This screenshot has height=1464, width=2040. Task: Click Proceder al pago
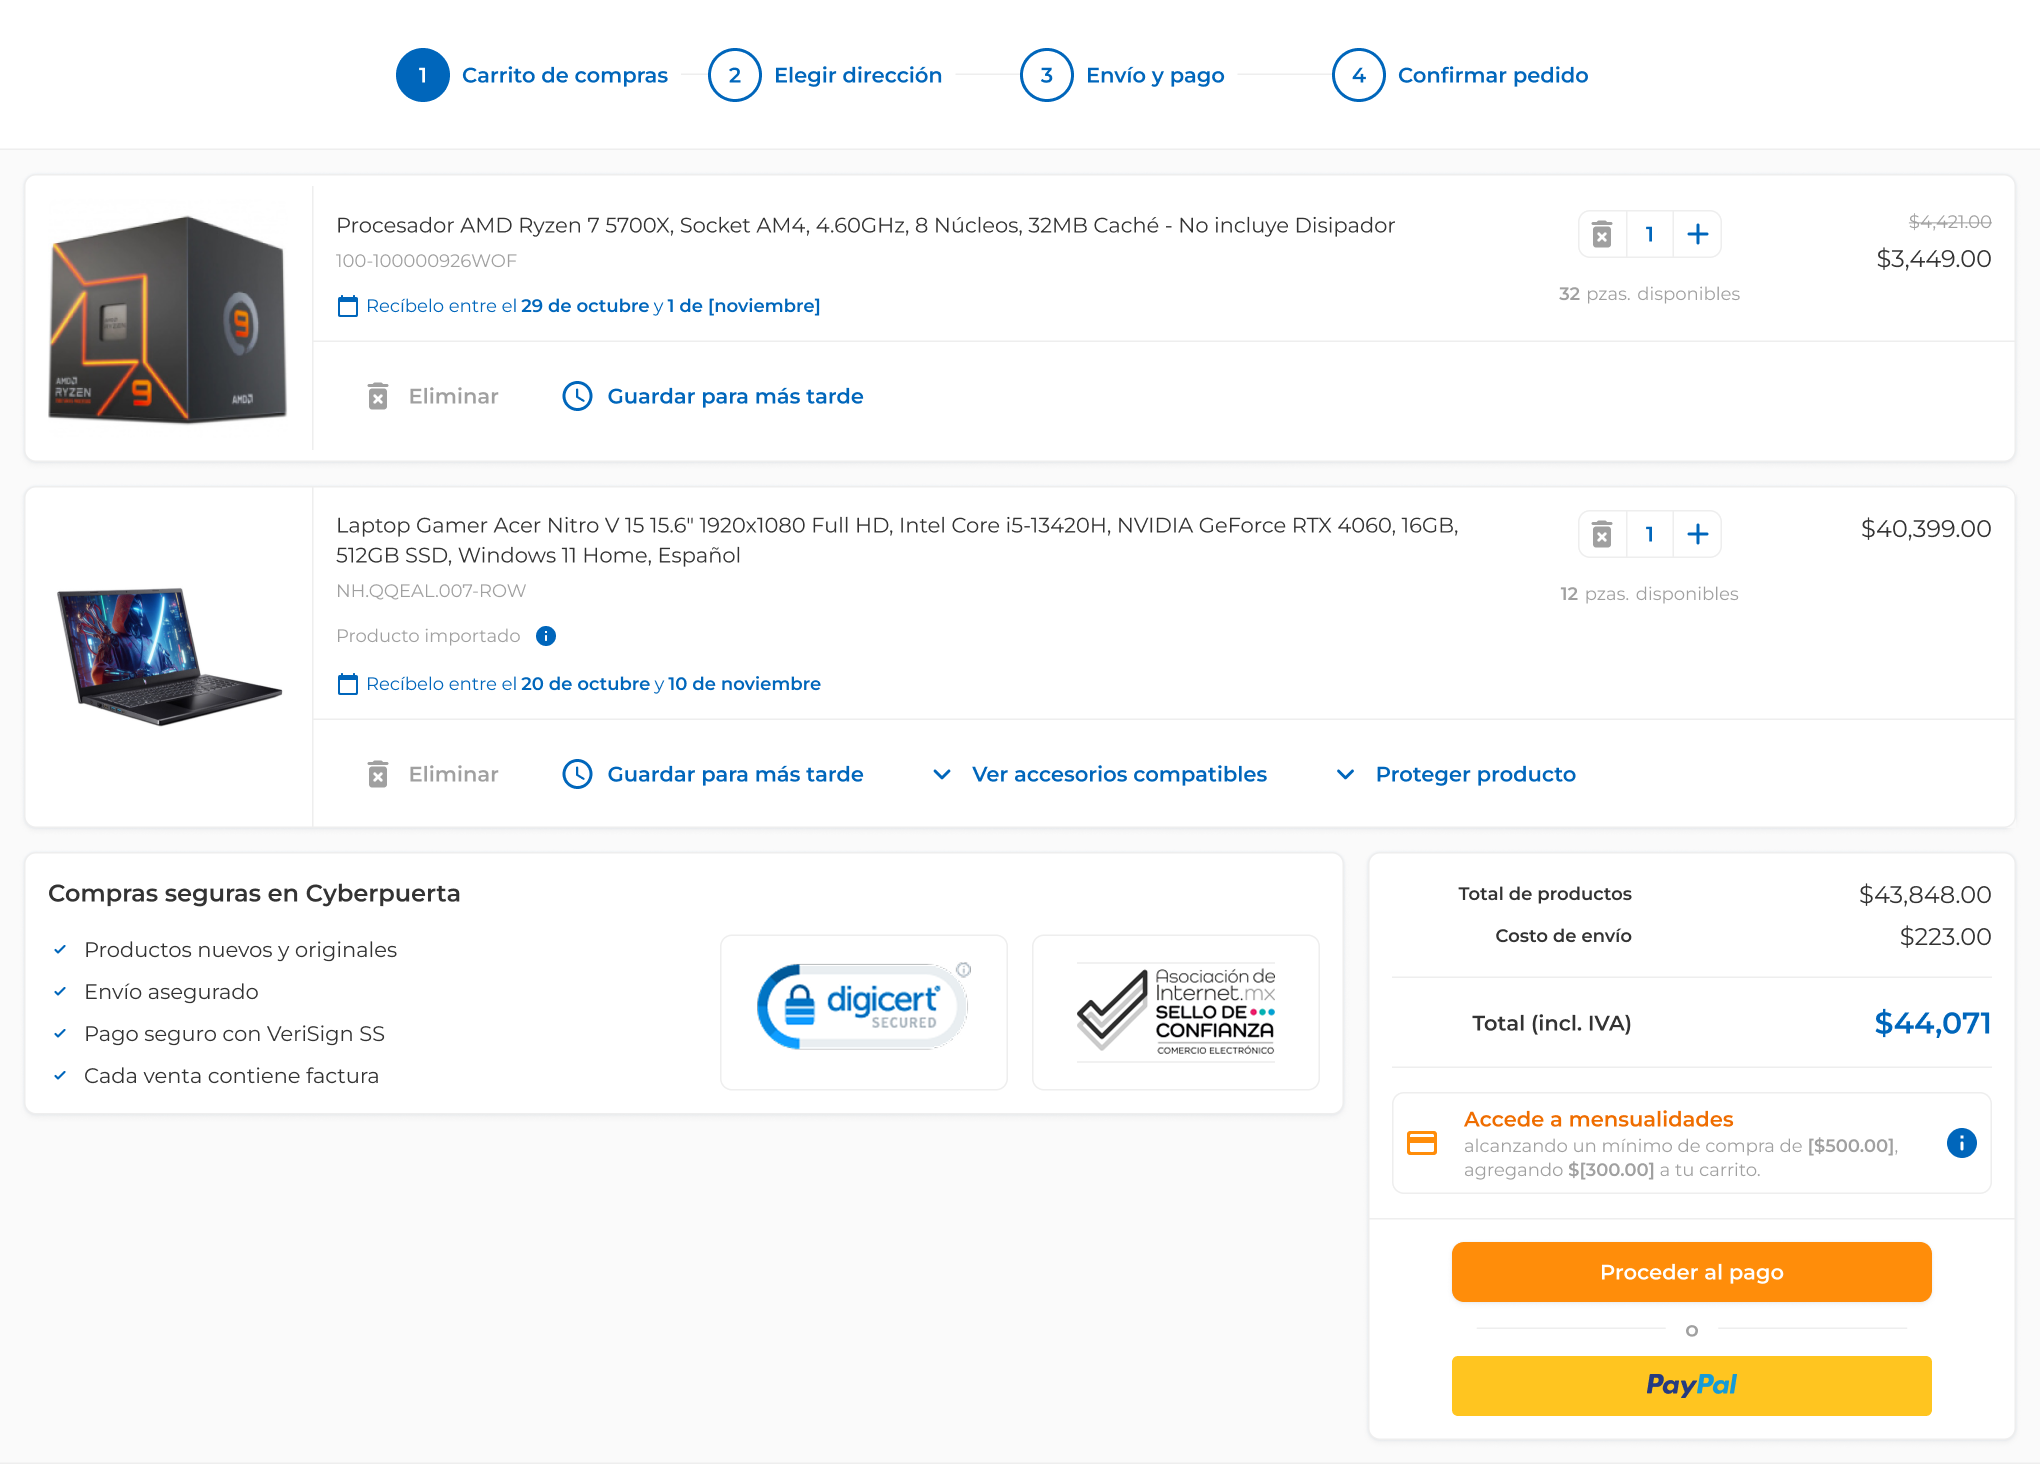point(1691,1271)
